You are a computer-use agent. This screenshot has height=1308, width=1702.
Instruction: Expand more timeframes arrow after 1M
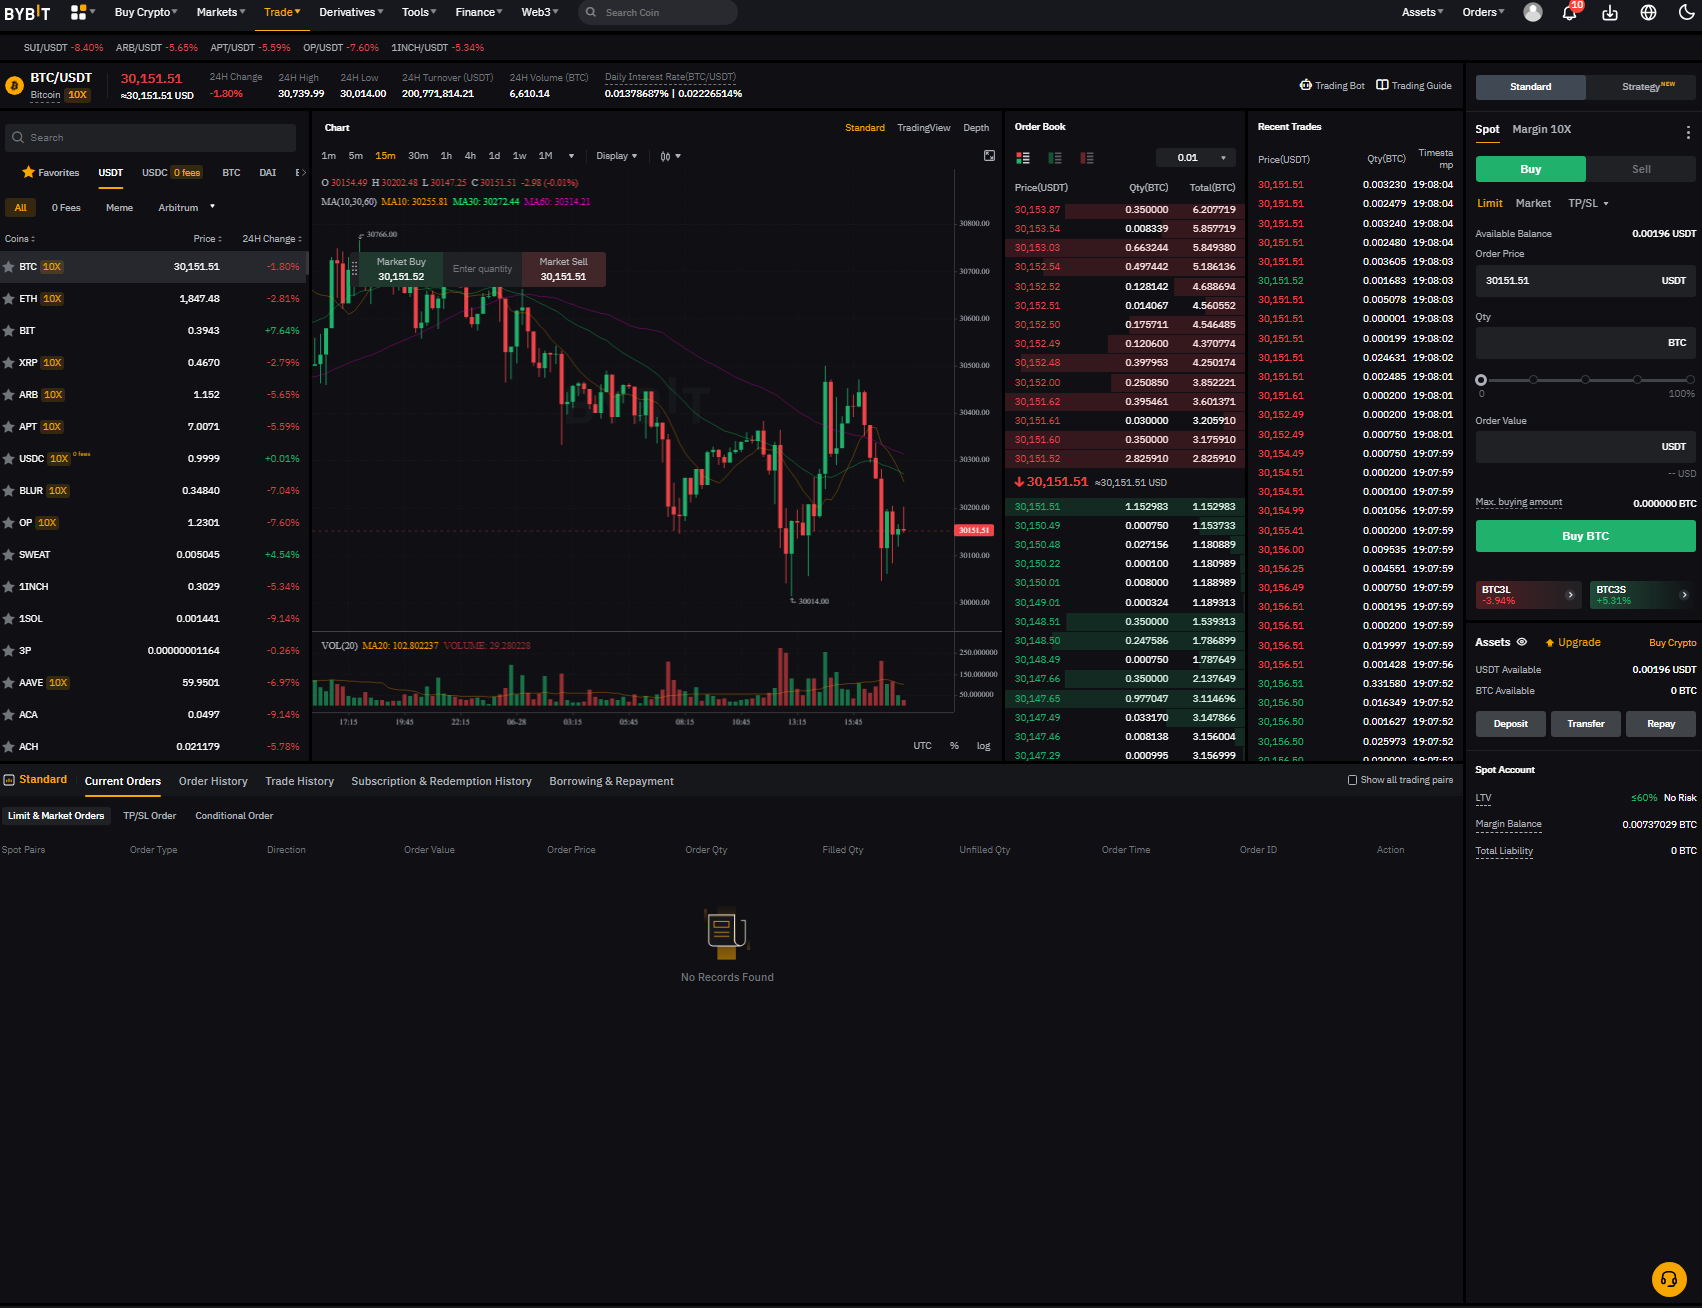coord(571,156)
